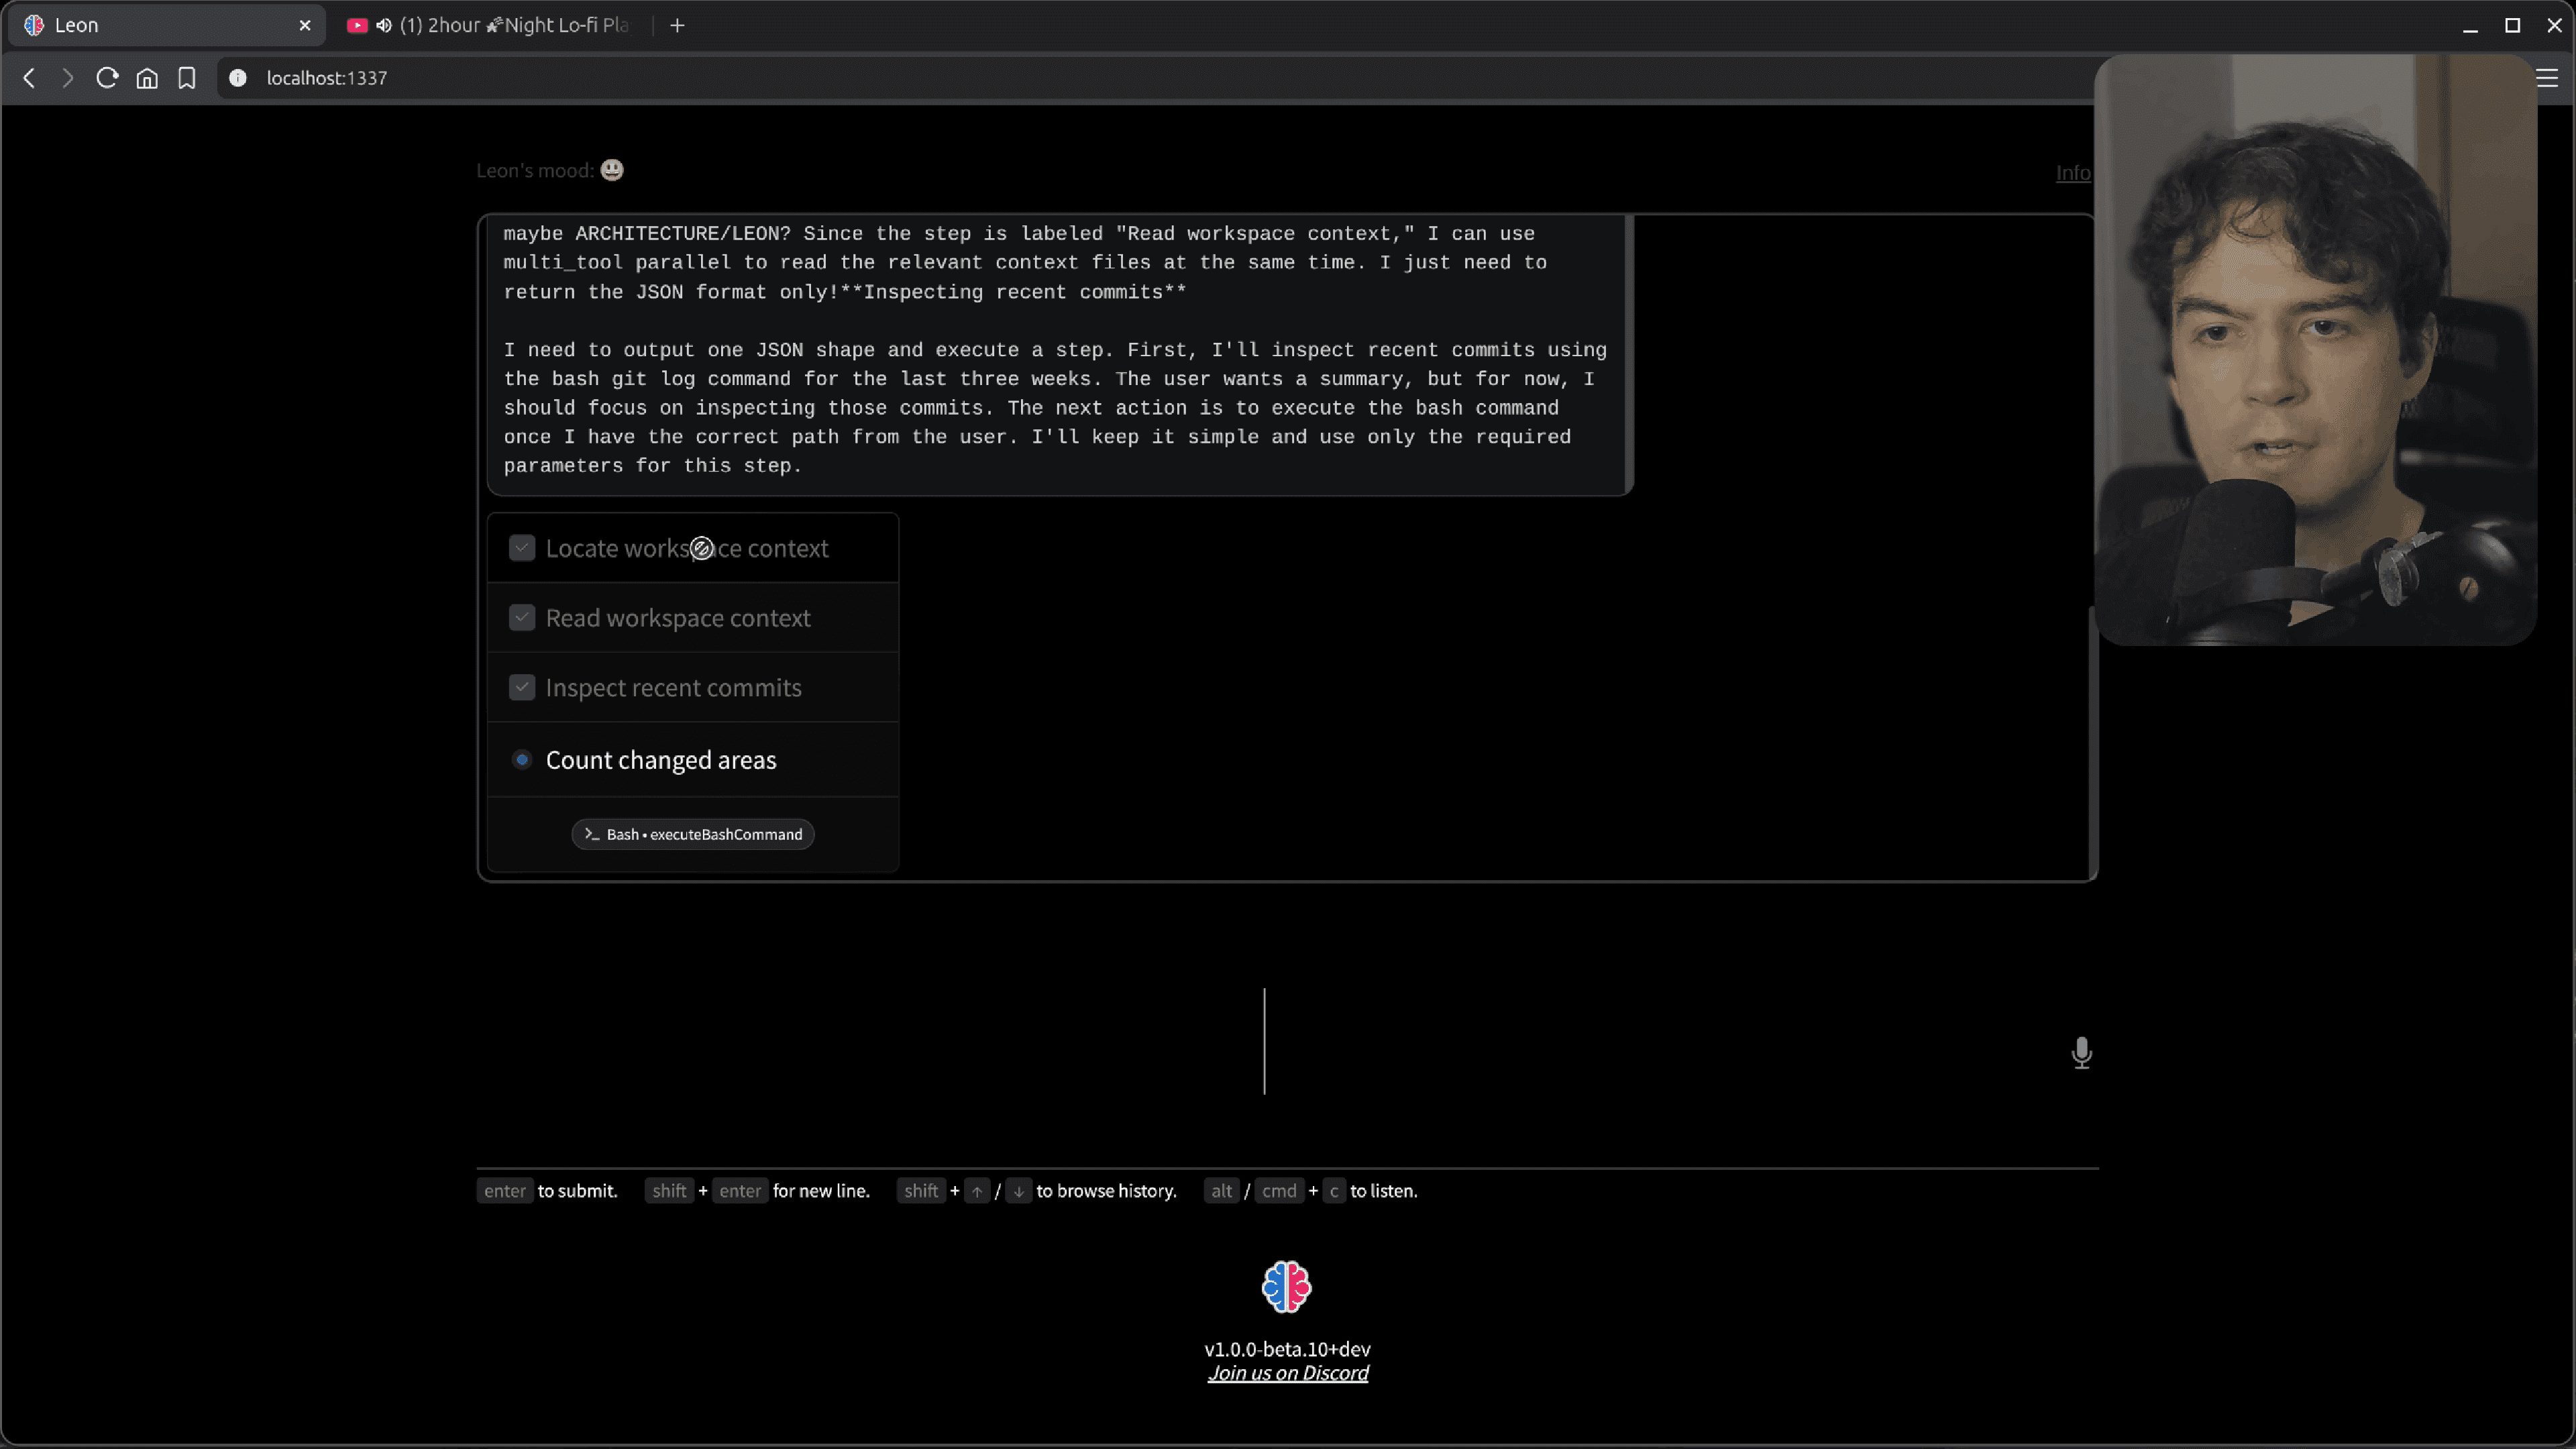
Task: Open the browser hamburger menu
Action: (2547, 78)
